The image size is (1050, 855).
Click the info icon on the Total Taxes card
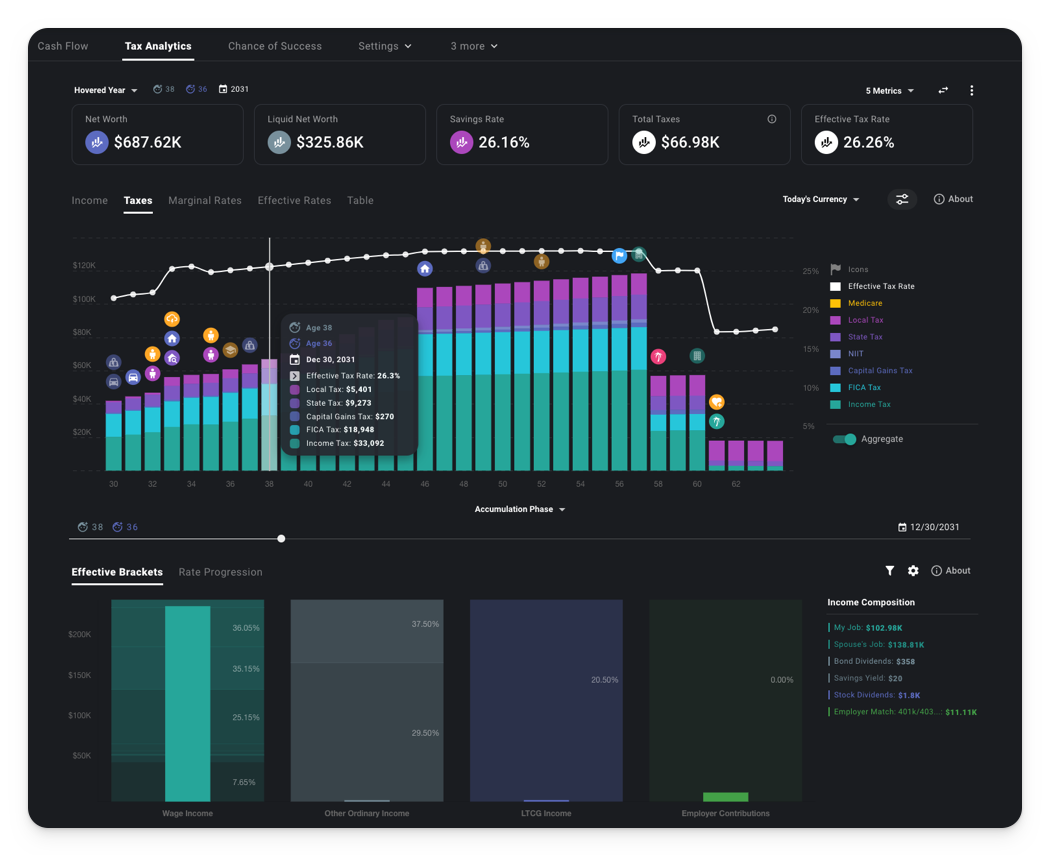[x=771, y=118]
